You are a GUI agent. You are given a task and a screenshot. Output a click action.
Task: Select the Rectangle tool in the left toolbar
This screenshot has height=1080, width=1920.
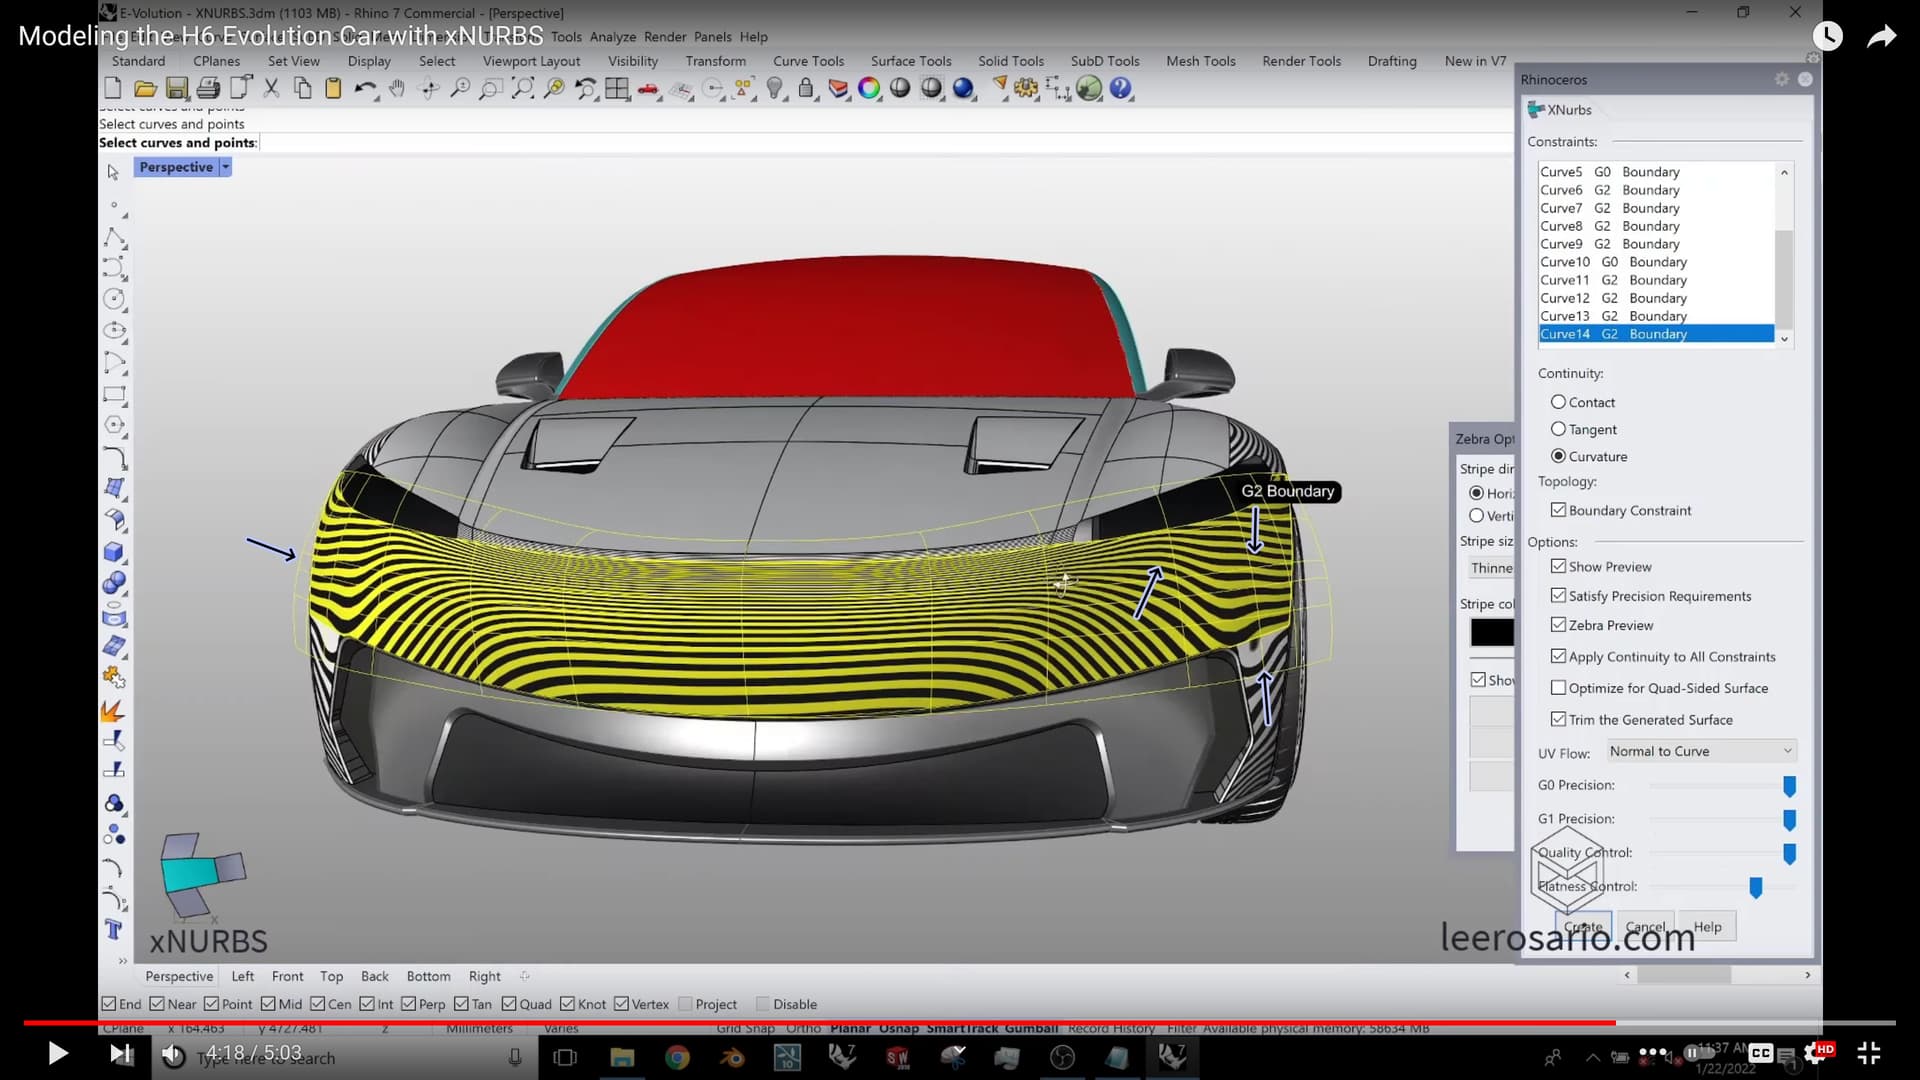click(x=114, y=395)
